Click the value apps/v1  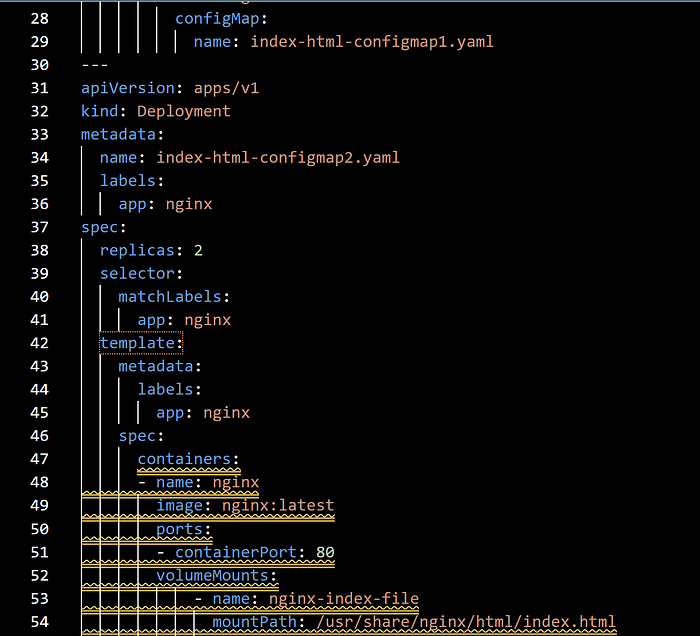coord(226,88)
